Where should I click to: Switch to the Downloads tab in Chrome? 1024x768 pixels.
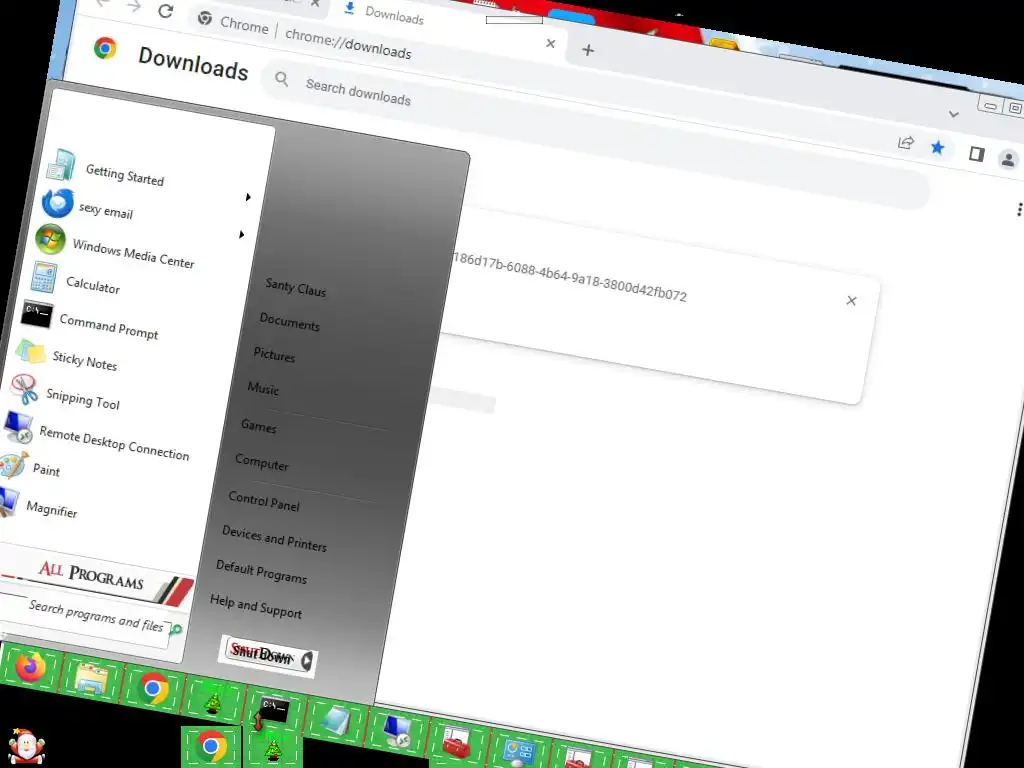[x=394, y=15]
